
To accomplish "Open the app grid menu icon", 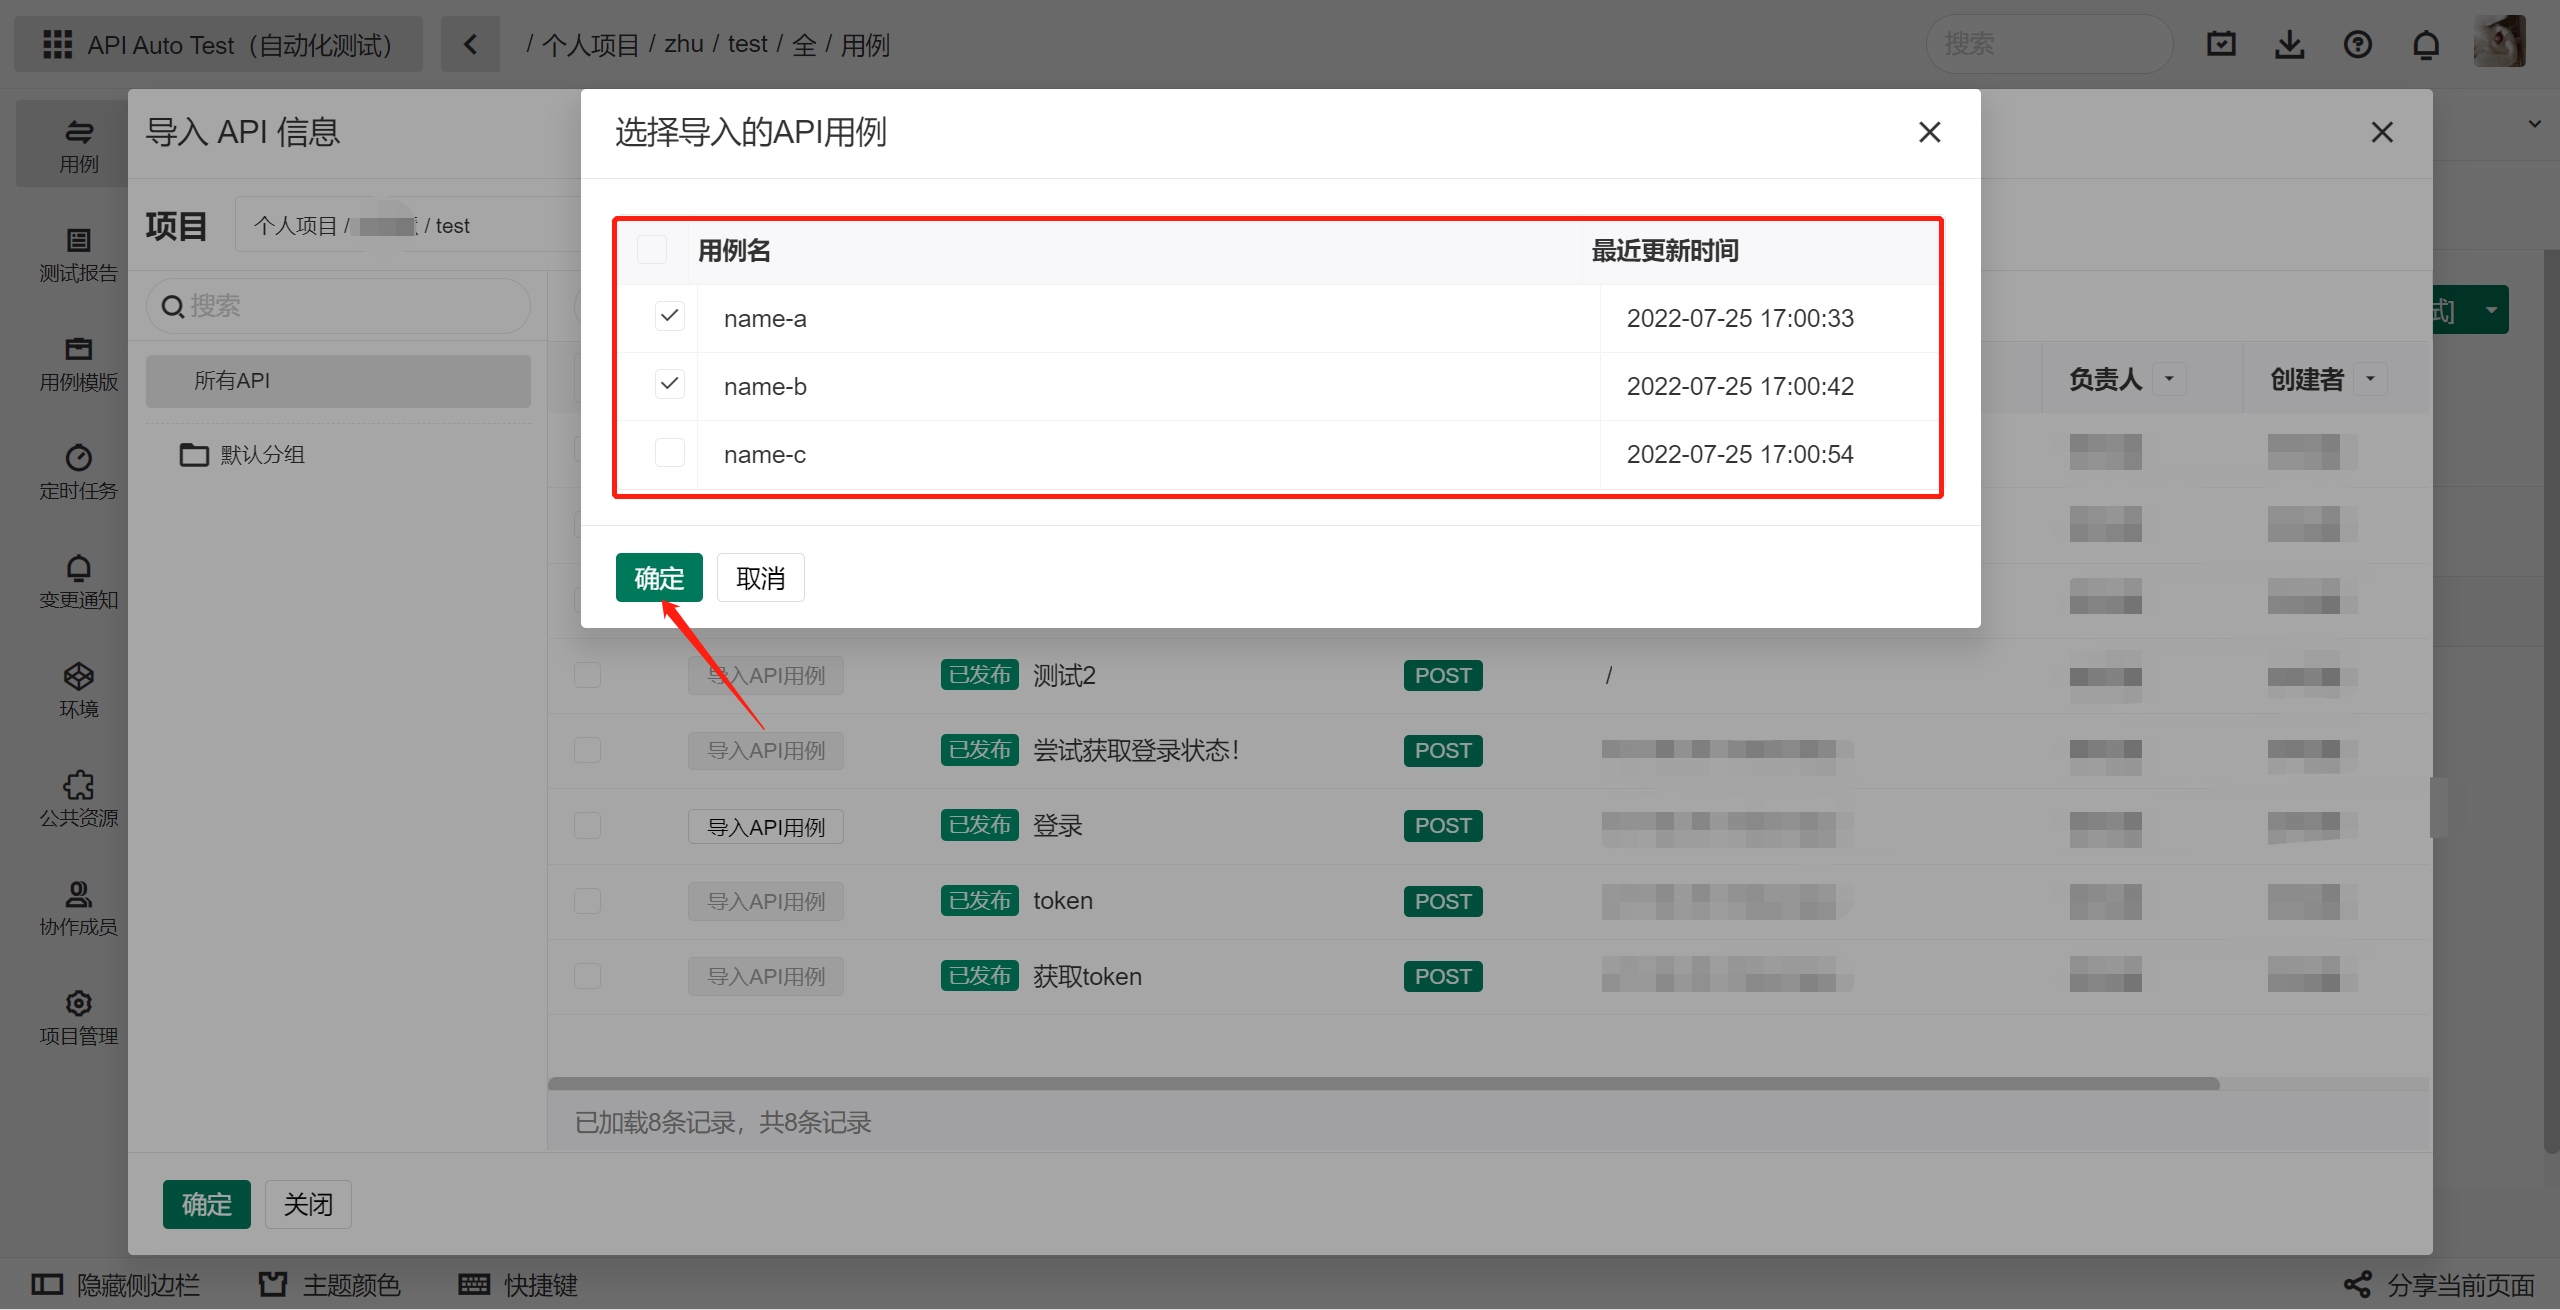I will pos(57,44).
